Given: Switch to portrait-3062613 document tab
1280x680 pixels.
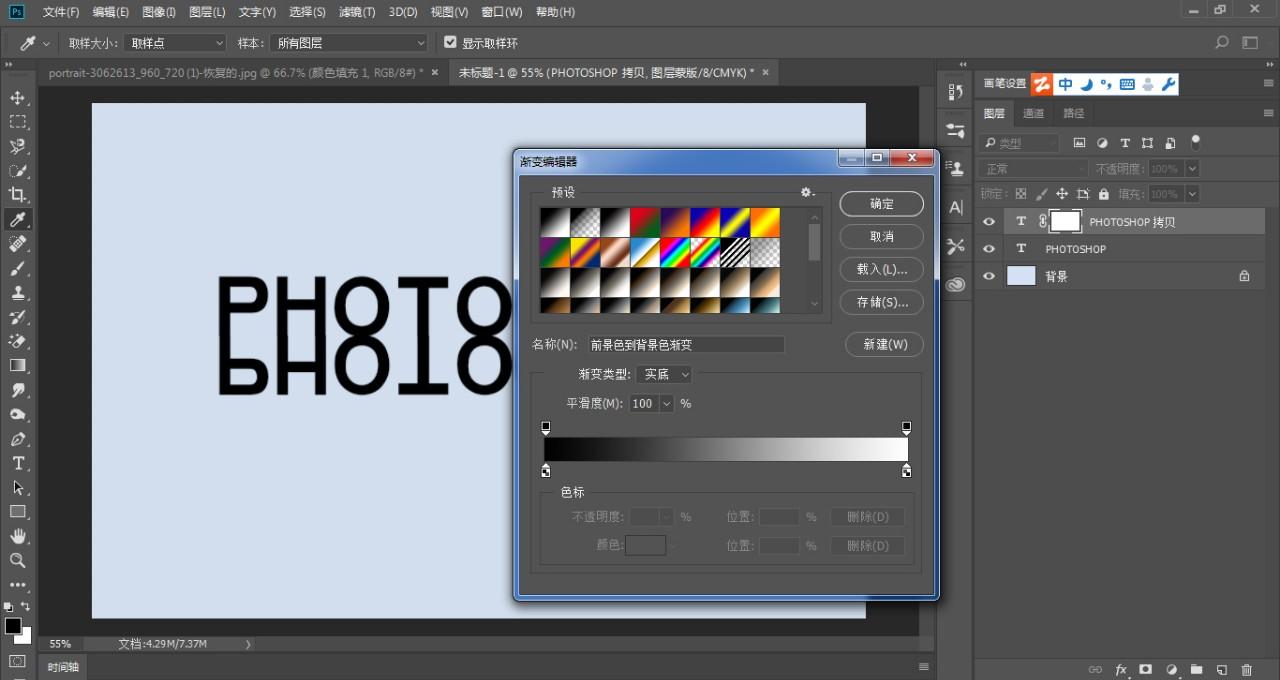Looking at the screenshot, I should [x=237, y=72].
